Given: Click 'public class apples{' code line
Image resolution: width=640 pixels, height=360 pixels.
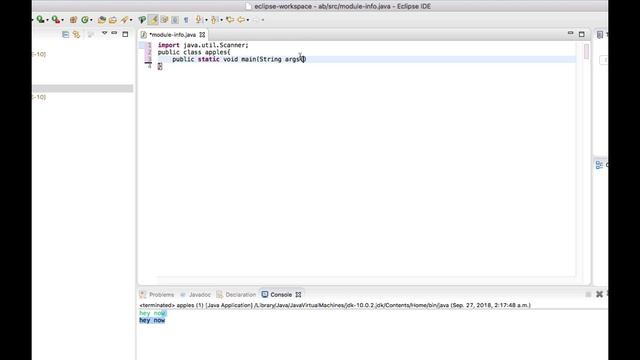Looking at the screenshot, I should (x=194, y=52).
